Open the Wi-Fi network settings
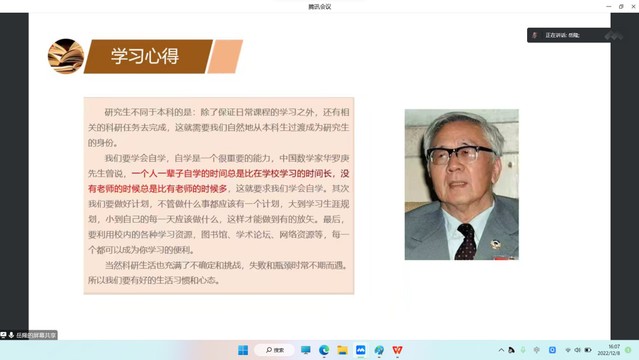This screenshot has width=639, height=360. click(568, 350)
